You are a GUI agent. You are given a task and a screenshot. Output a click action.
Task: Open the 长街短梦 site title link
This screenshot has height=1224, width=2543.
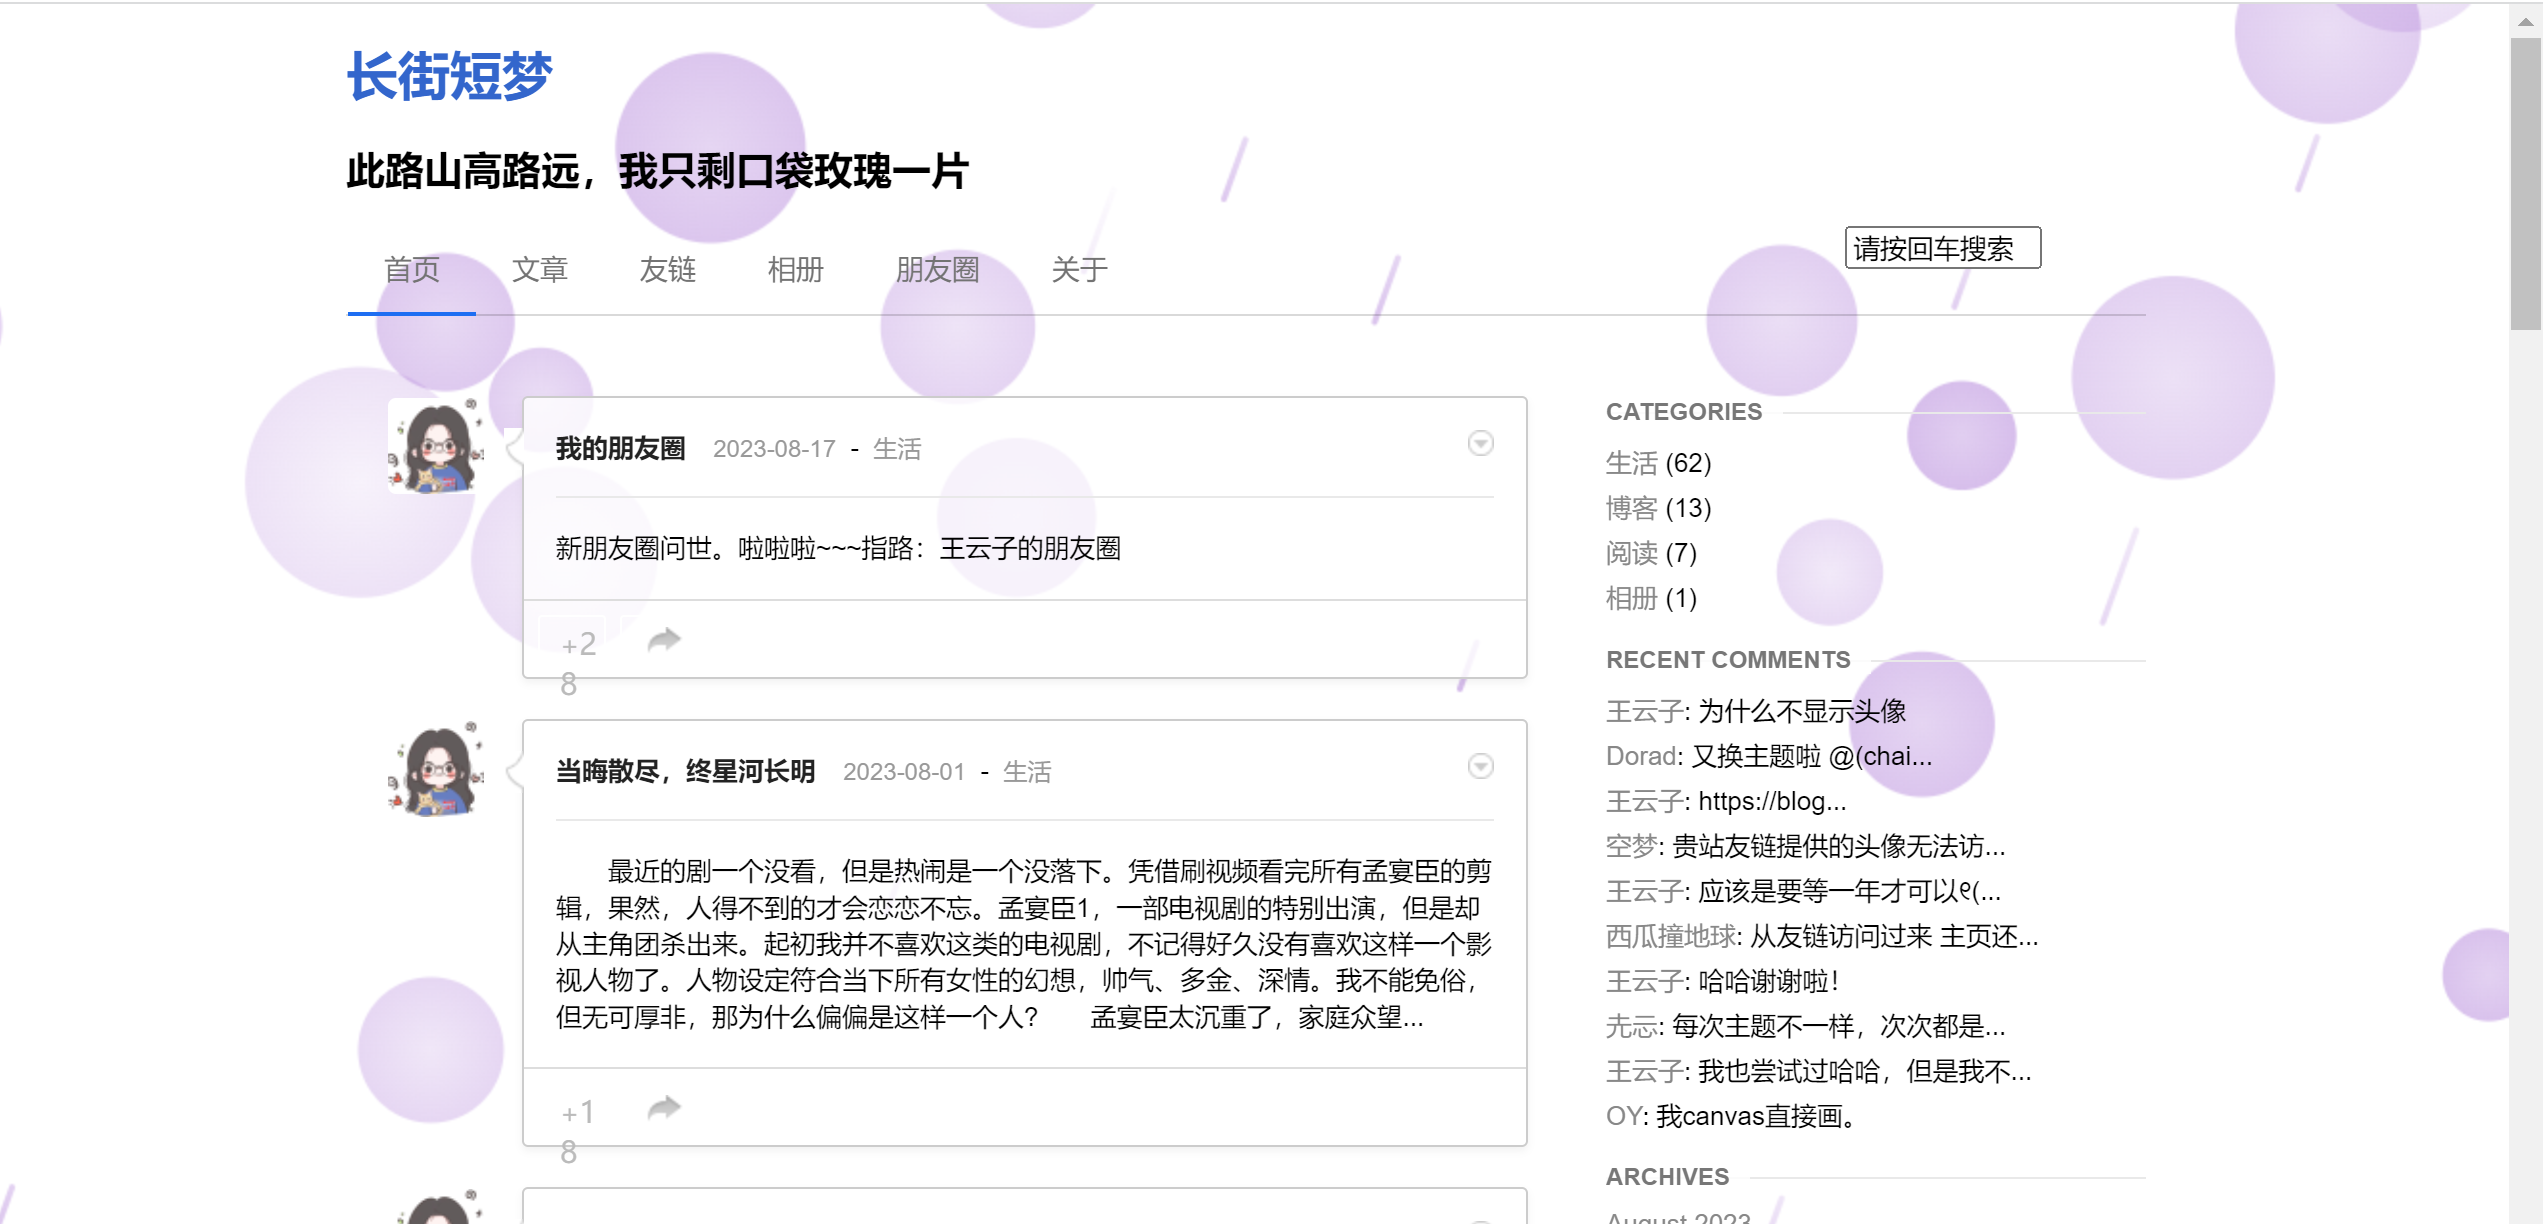coord(449,76)
